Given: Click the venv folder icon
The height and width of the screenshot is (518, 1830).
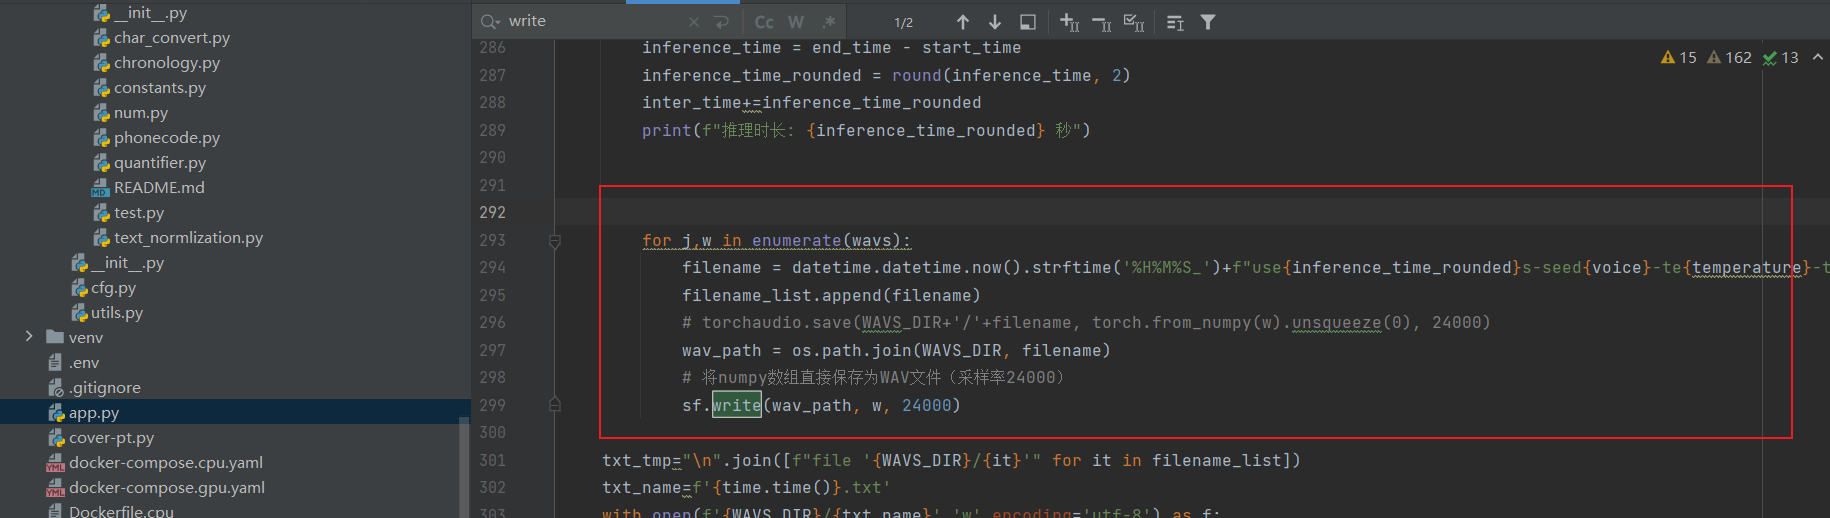Looking at the screenshot, I should click(x=55, y=337).
